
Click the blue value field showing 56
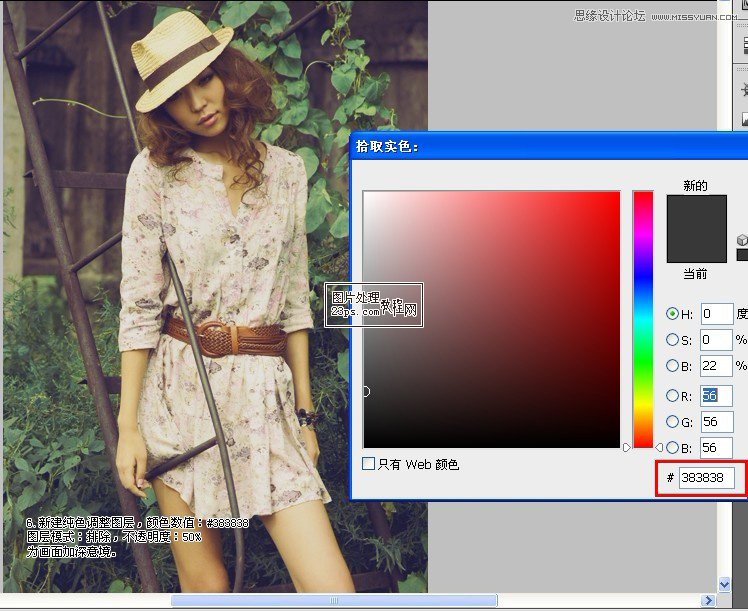point(717,448)
